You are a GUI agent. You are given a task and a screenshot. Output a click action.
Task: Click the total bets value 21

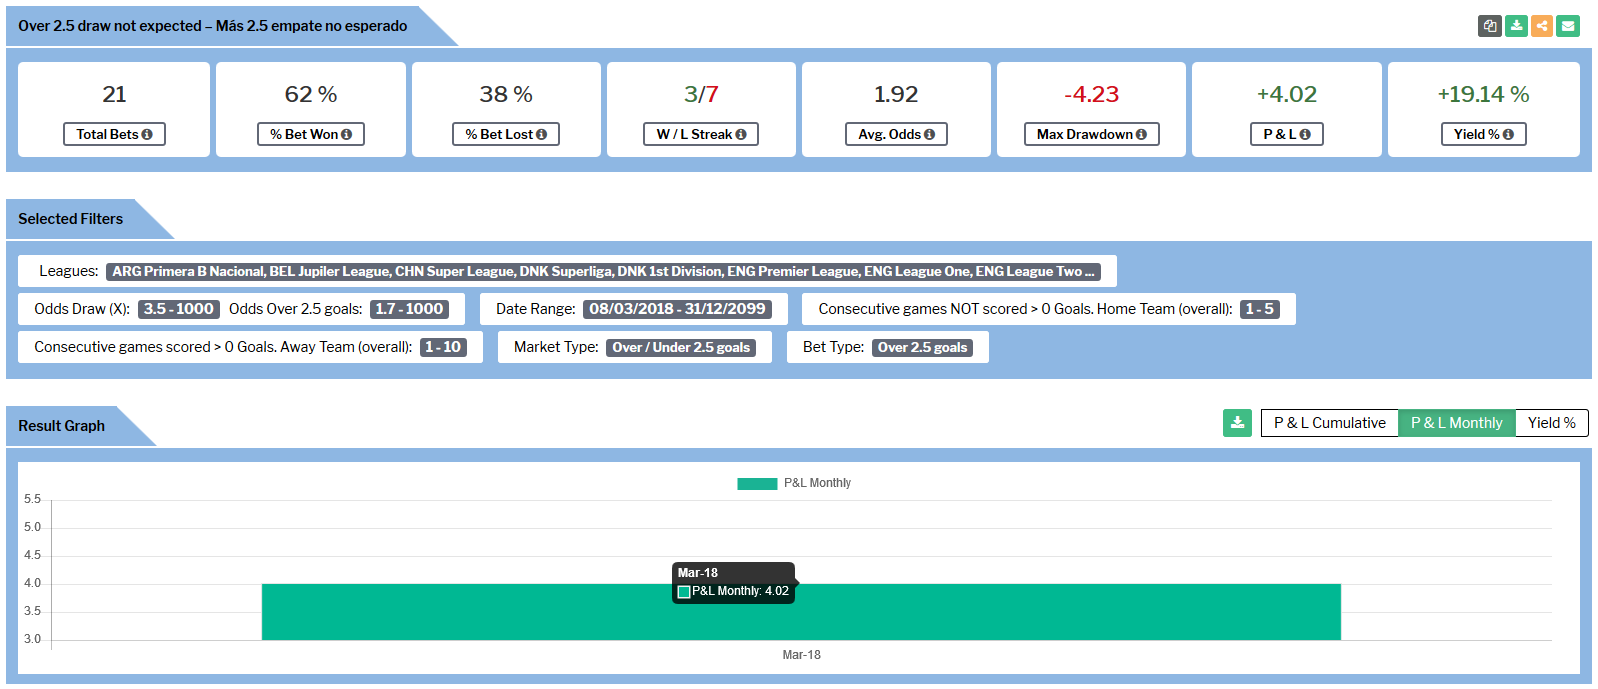click(x=114, y=94)
